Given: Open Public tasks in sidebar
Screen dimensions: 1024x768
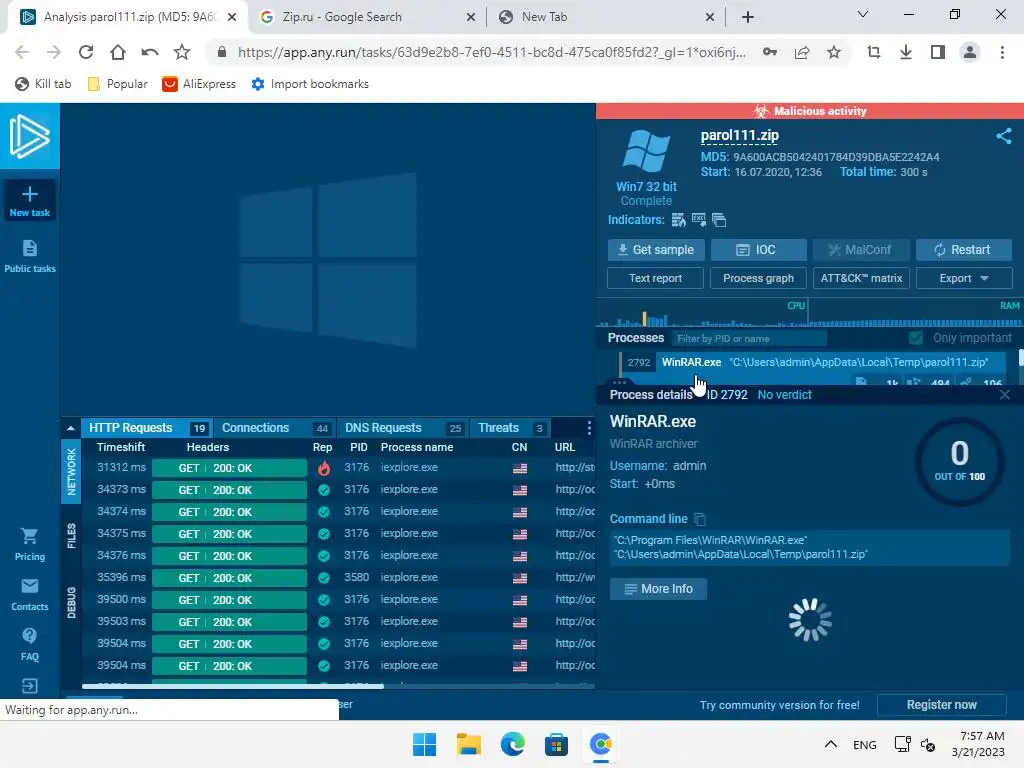Looking at the screenshot, I should pos(29,256).
